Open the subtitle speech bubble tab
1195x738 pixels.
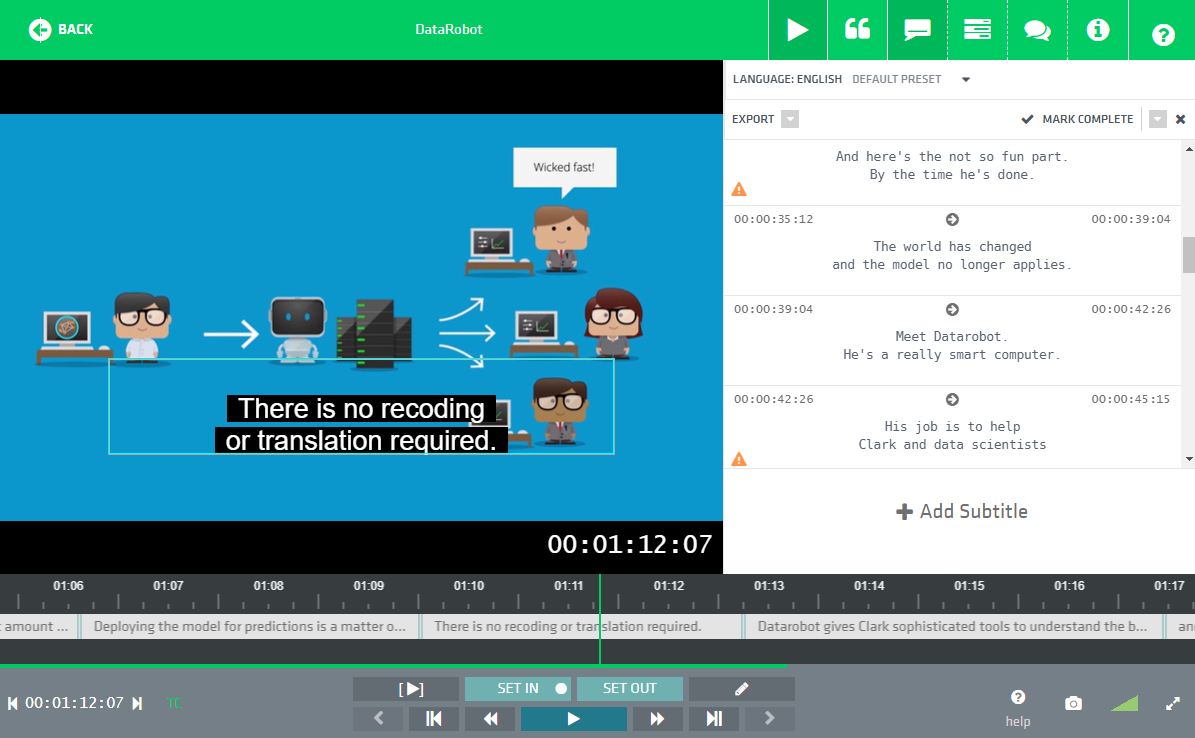[917, 30]
